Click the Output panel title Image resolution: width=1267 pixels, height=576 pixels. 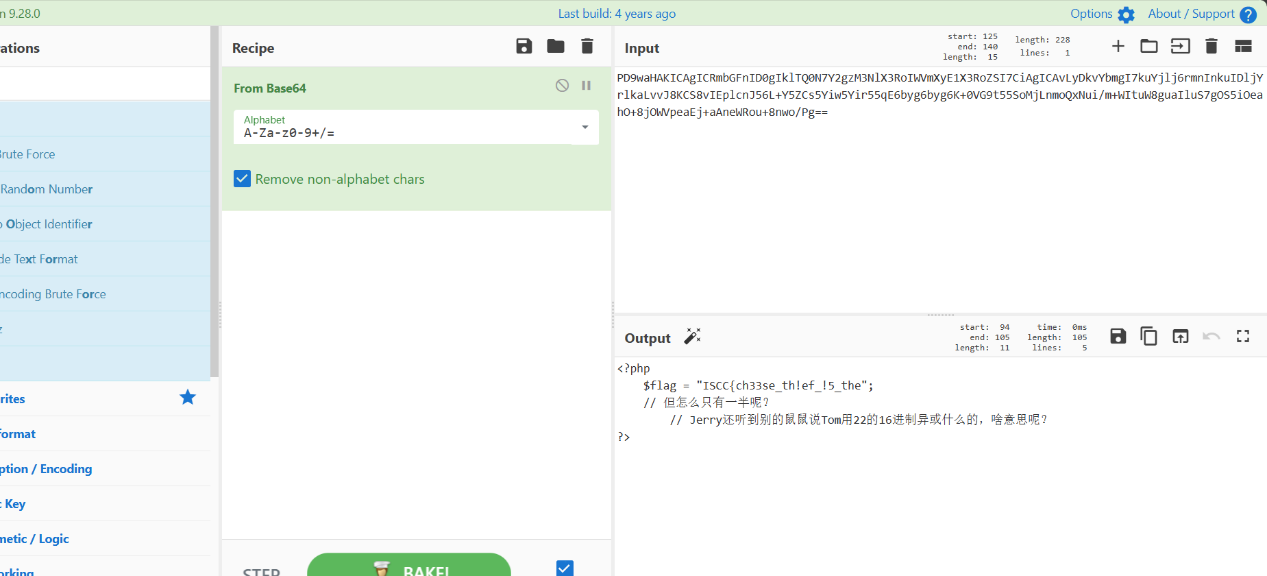point(648,338)
